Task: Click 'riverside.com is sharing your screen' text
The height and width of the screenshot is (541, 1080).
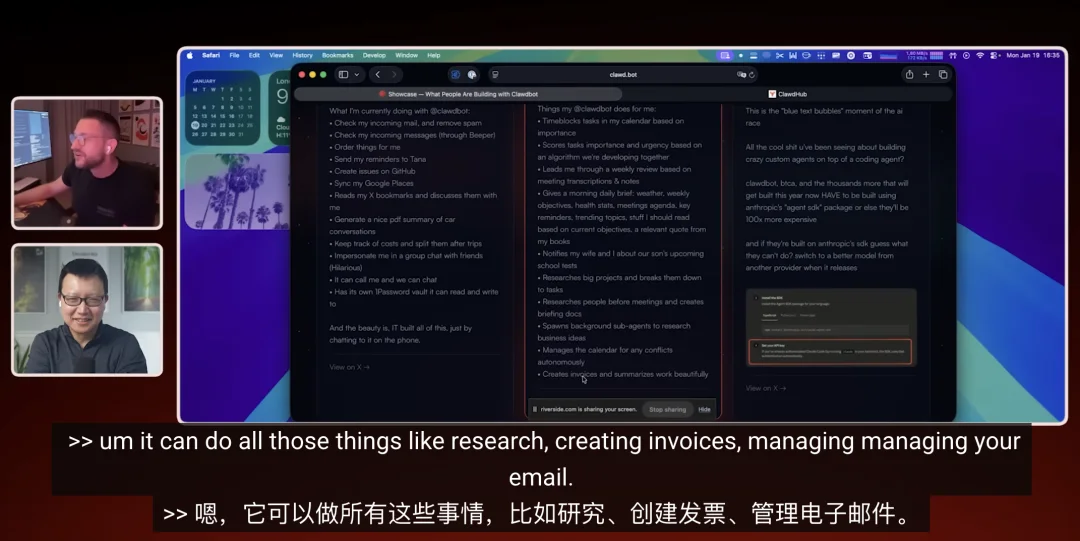Action: pos(589,409)
